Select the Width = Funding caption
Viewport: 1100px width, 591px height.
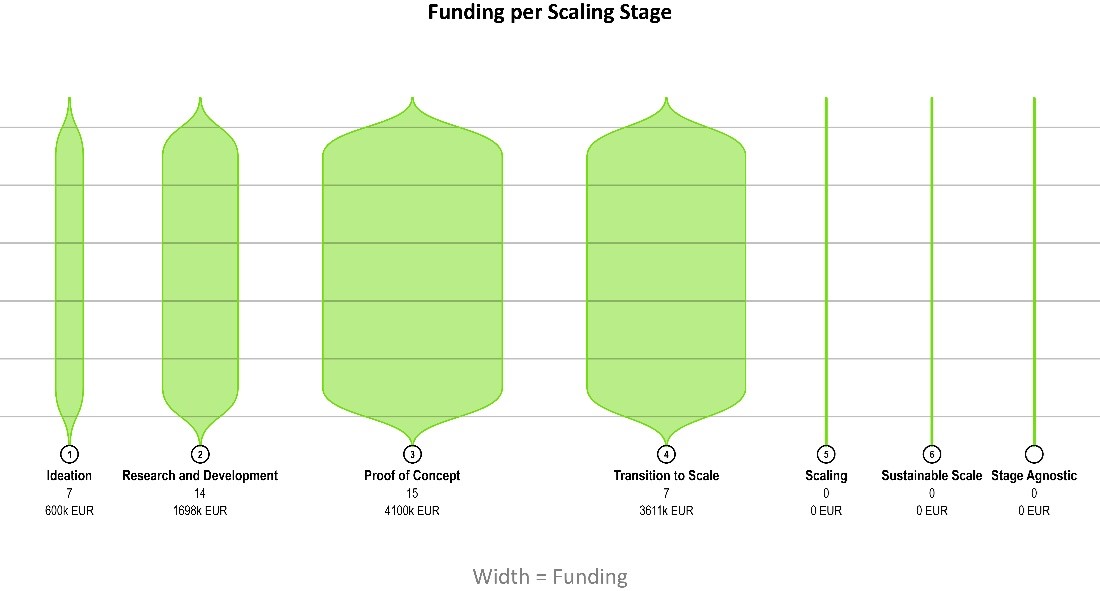[550, 577]
